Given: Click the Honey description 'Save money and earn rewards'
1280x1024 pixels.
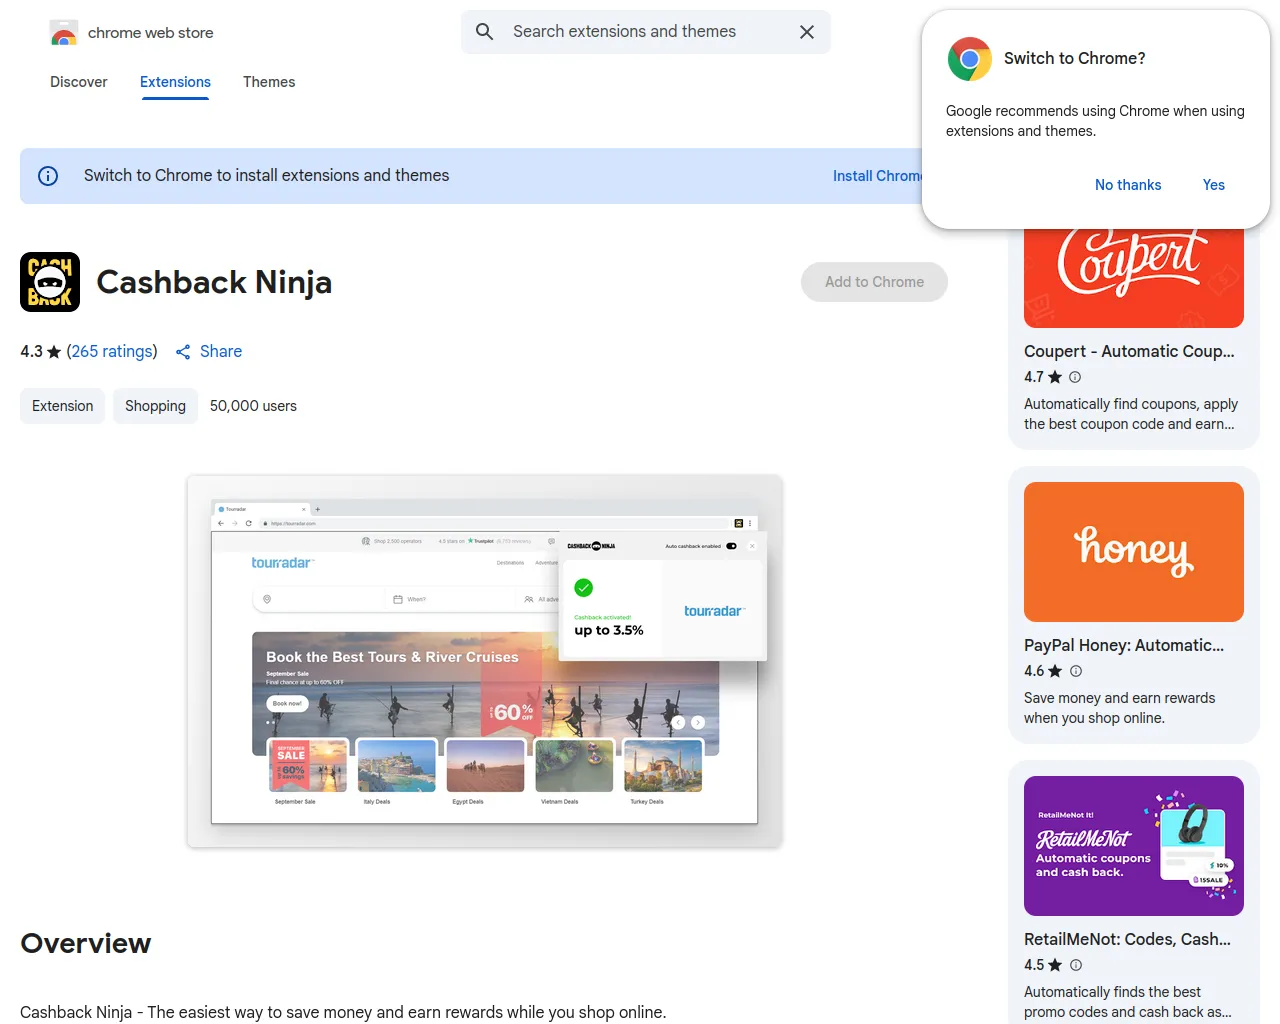Looking at the screenshot, I should (1120, 708).
